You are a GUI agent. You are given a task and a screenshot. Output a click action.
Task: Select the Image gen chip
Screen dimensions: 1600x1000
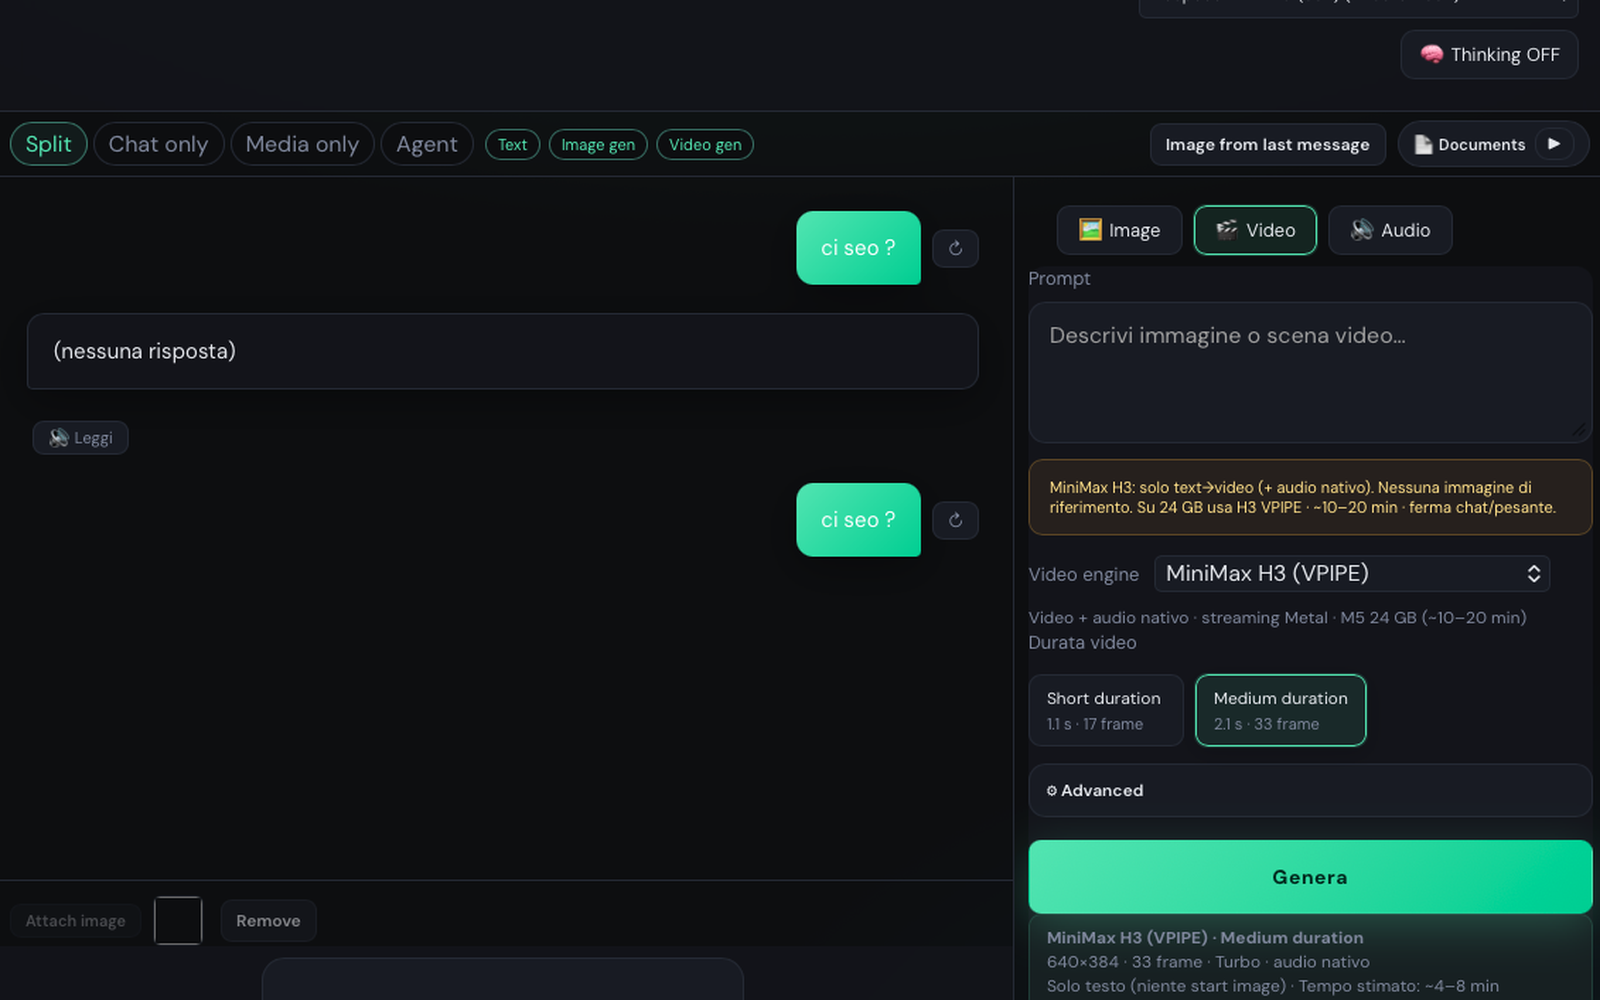[x=598, y=145]
